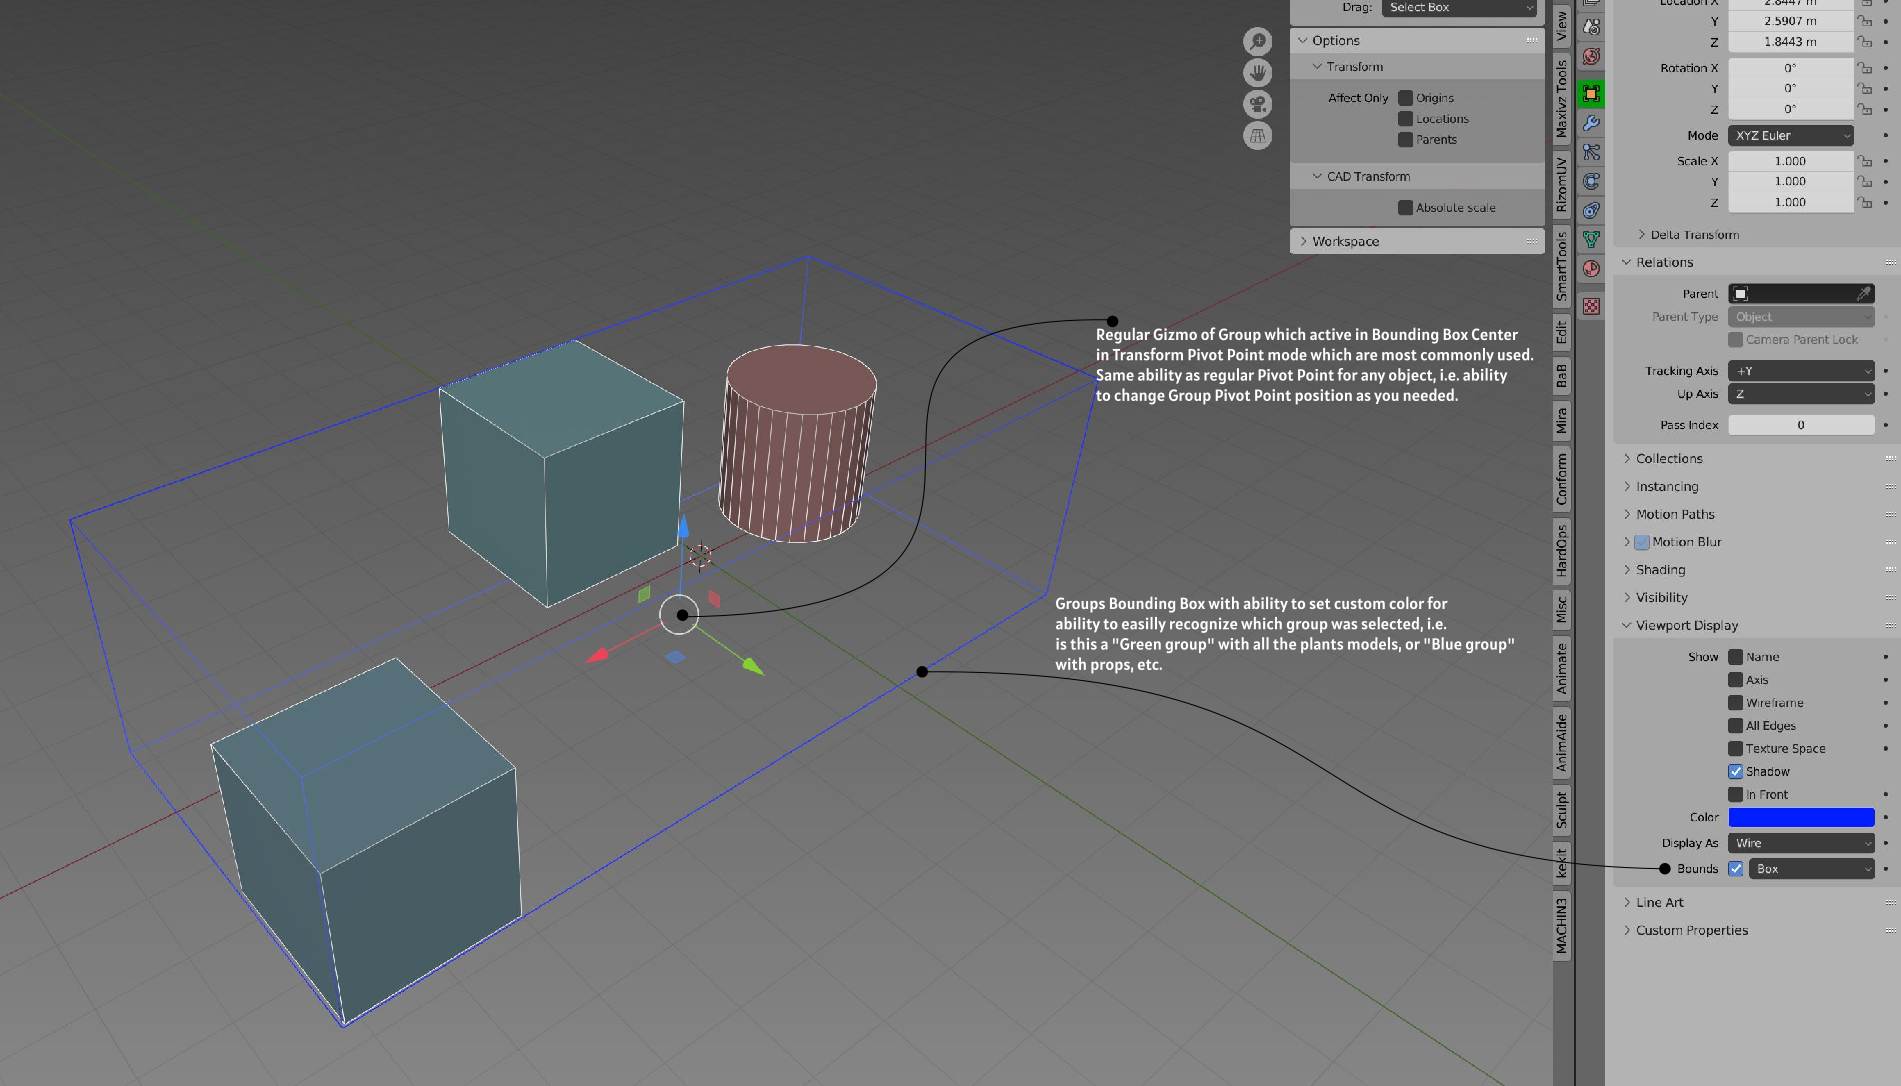Click the blue viewport Color swatch
This screenshot has width=1901, height=1086.
tap(1801, 818)
